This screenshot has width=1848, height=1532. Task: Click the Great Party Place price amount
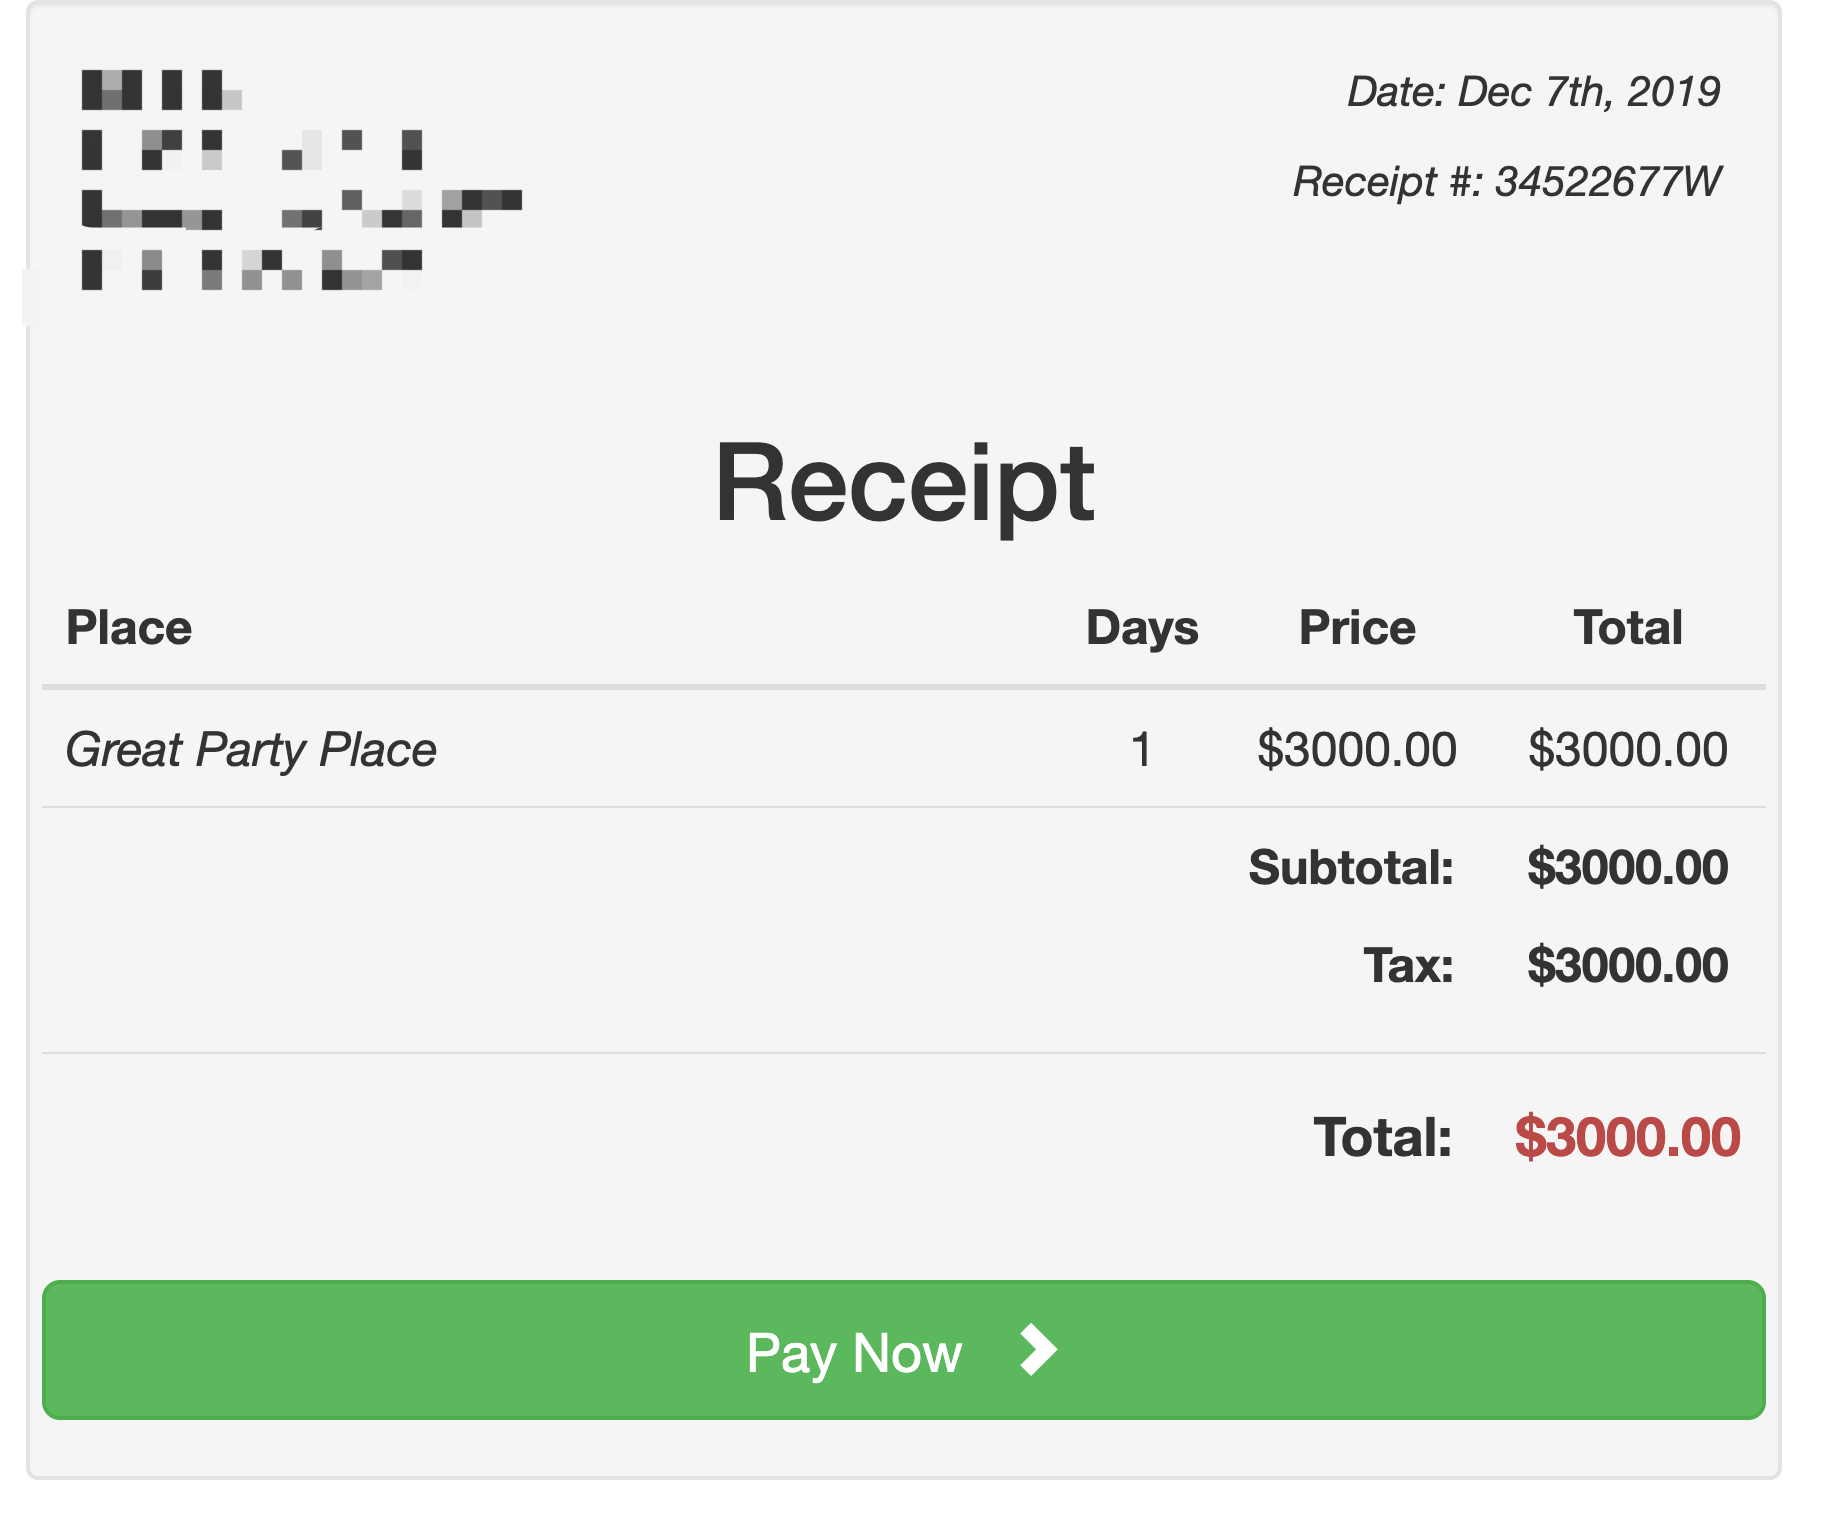[x=1357, y=750]
